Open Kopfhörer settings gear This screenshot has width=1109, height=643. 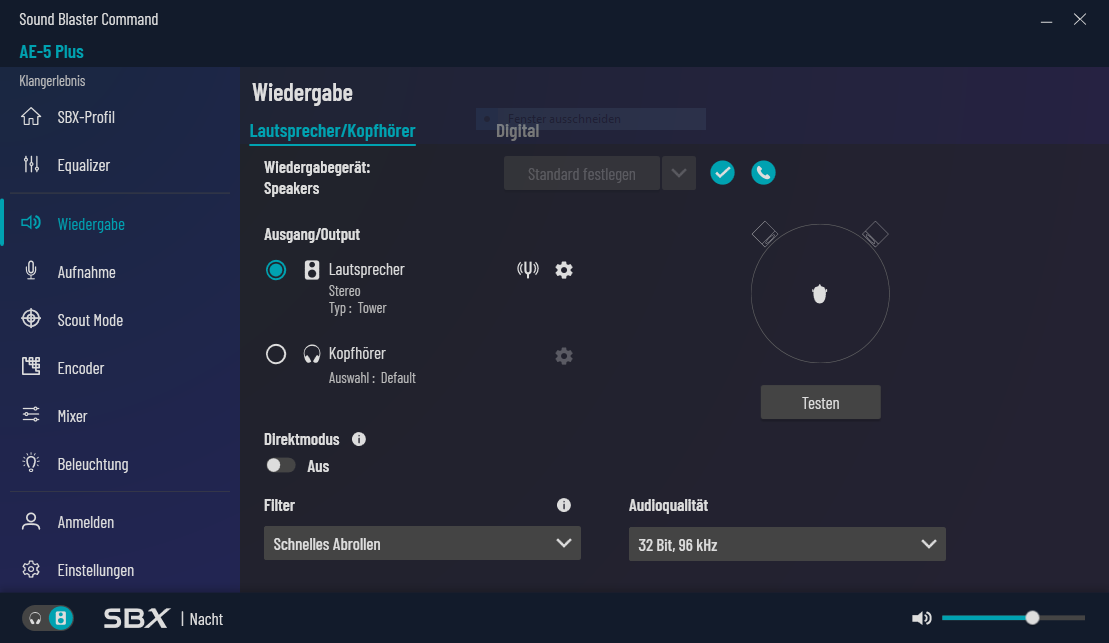click(564, 356)
